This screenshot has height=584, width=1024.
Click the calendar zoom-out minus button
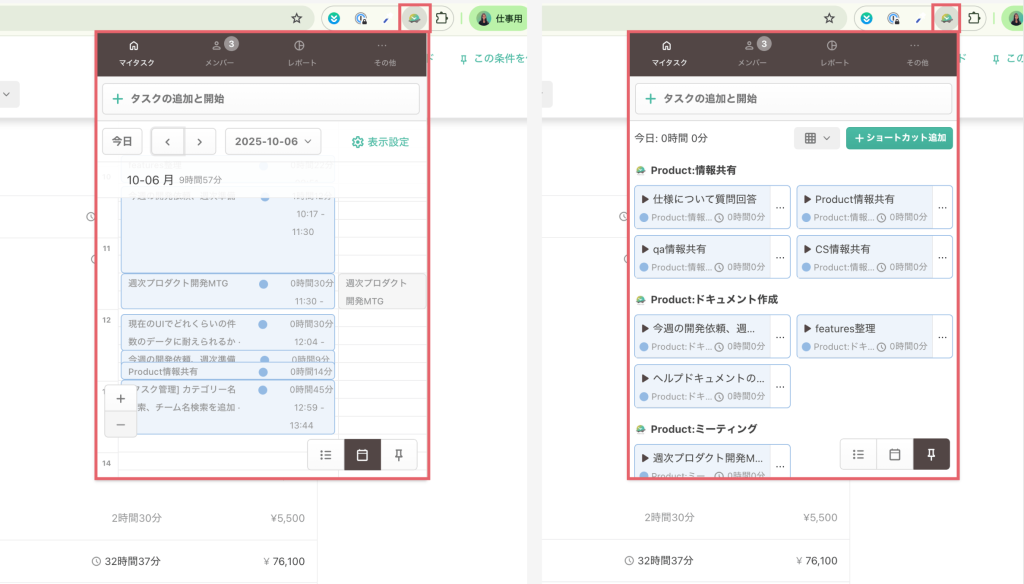pyautogui.click(x=120, y=424)
